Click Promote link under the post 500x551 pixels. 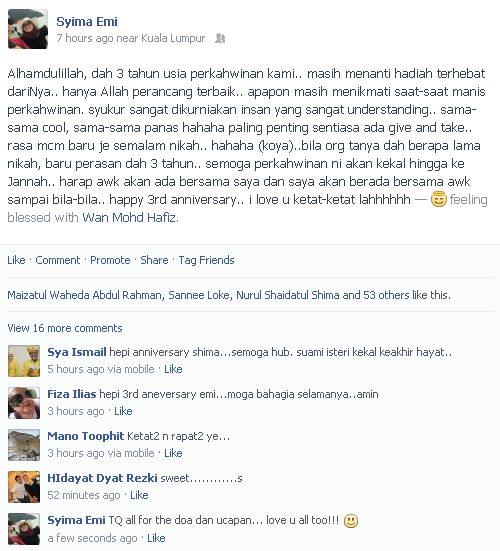110,260
